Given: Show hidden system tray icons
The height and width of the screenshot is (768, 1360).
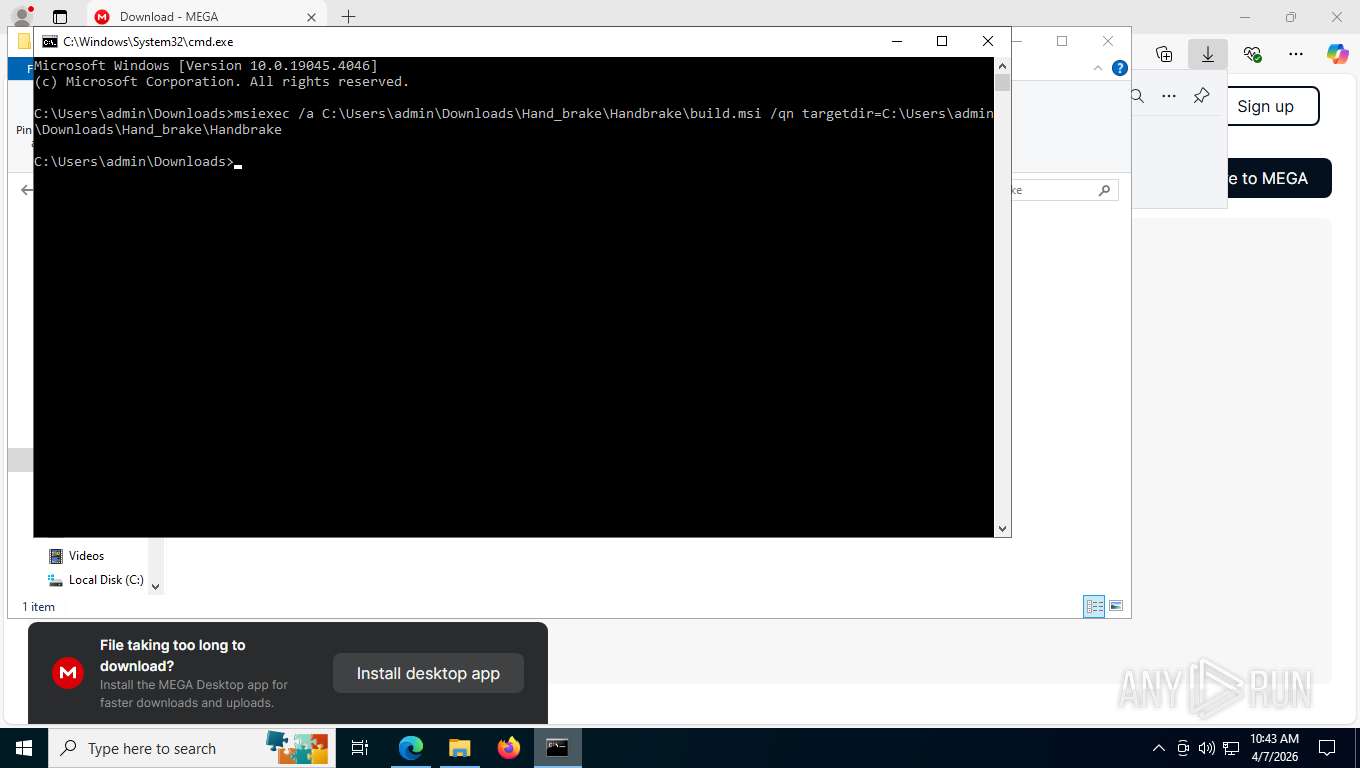Looking at the screenshot, I should (x=1159, y=748).
